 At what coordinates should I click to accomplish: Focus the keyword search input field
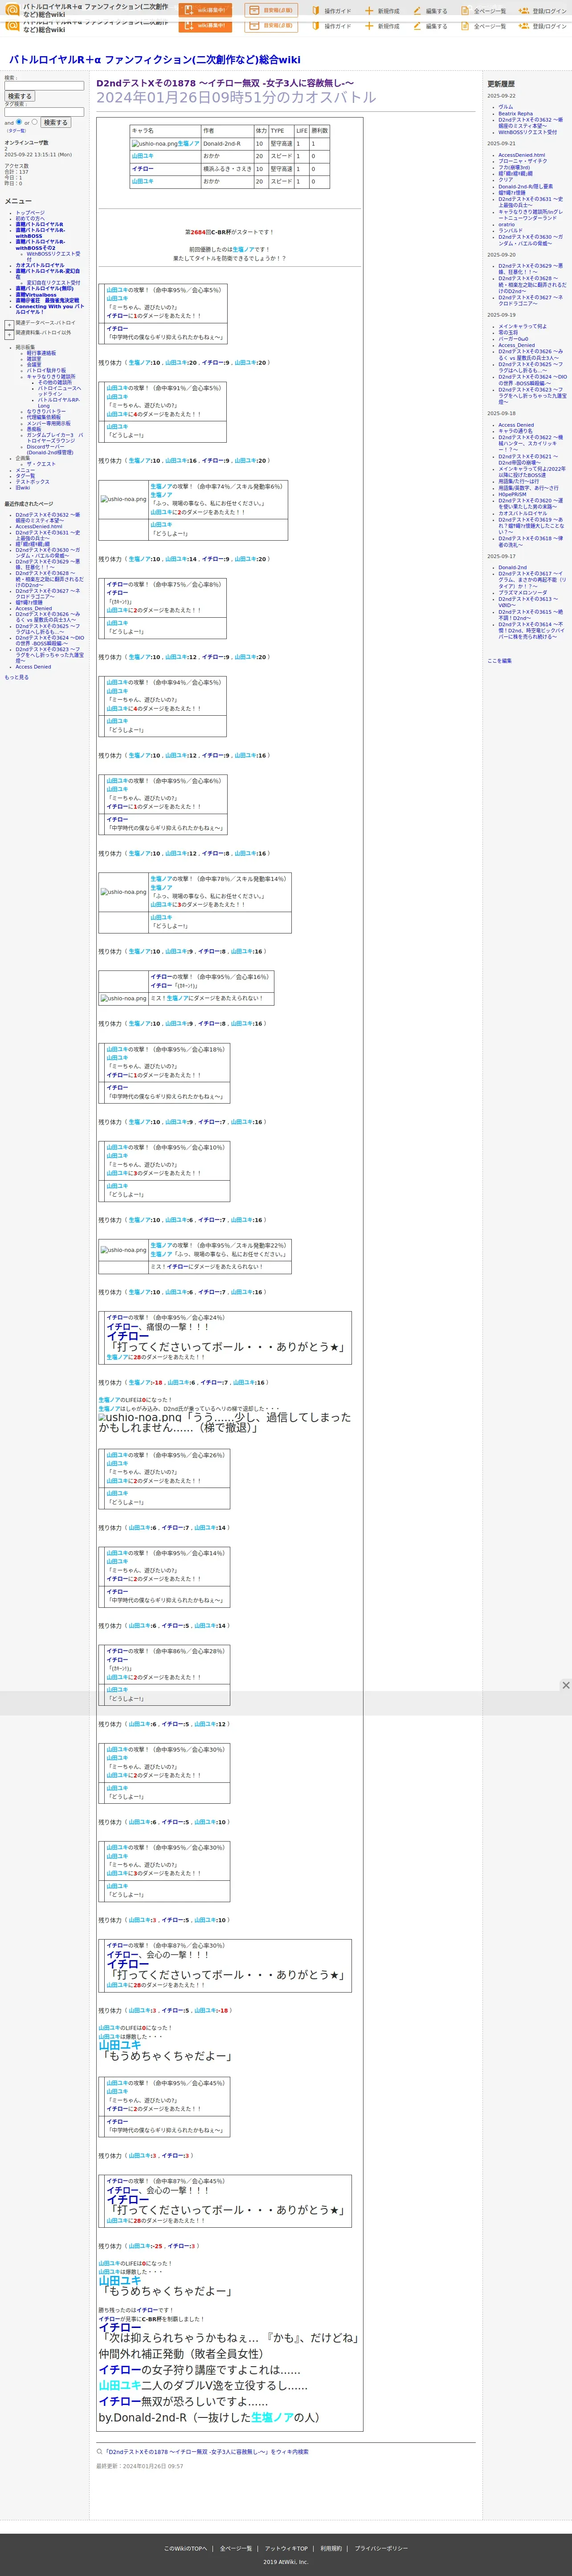click(x=44, y=86)
